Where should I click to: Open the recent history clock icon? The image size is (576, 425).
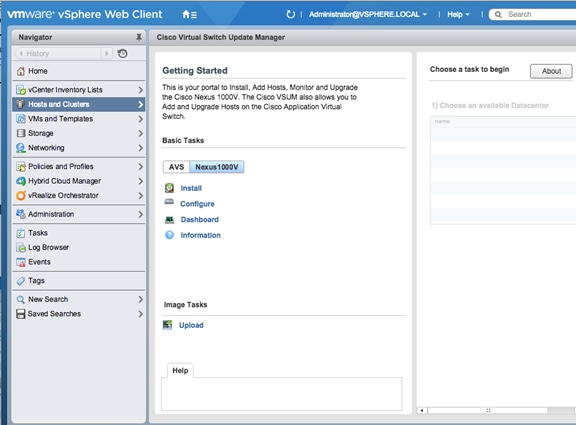coord(122,54)
